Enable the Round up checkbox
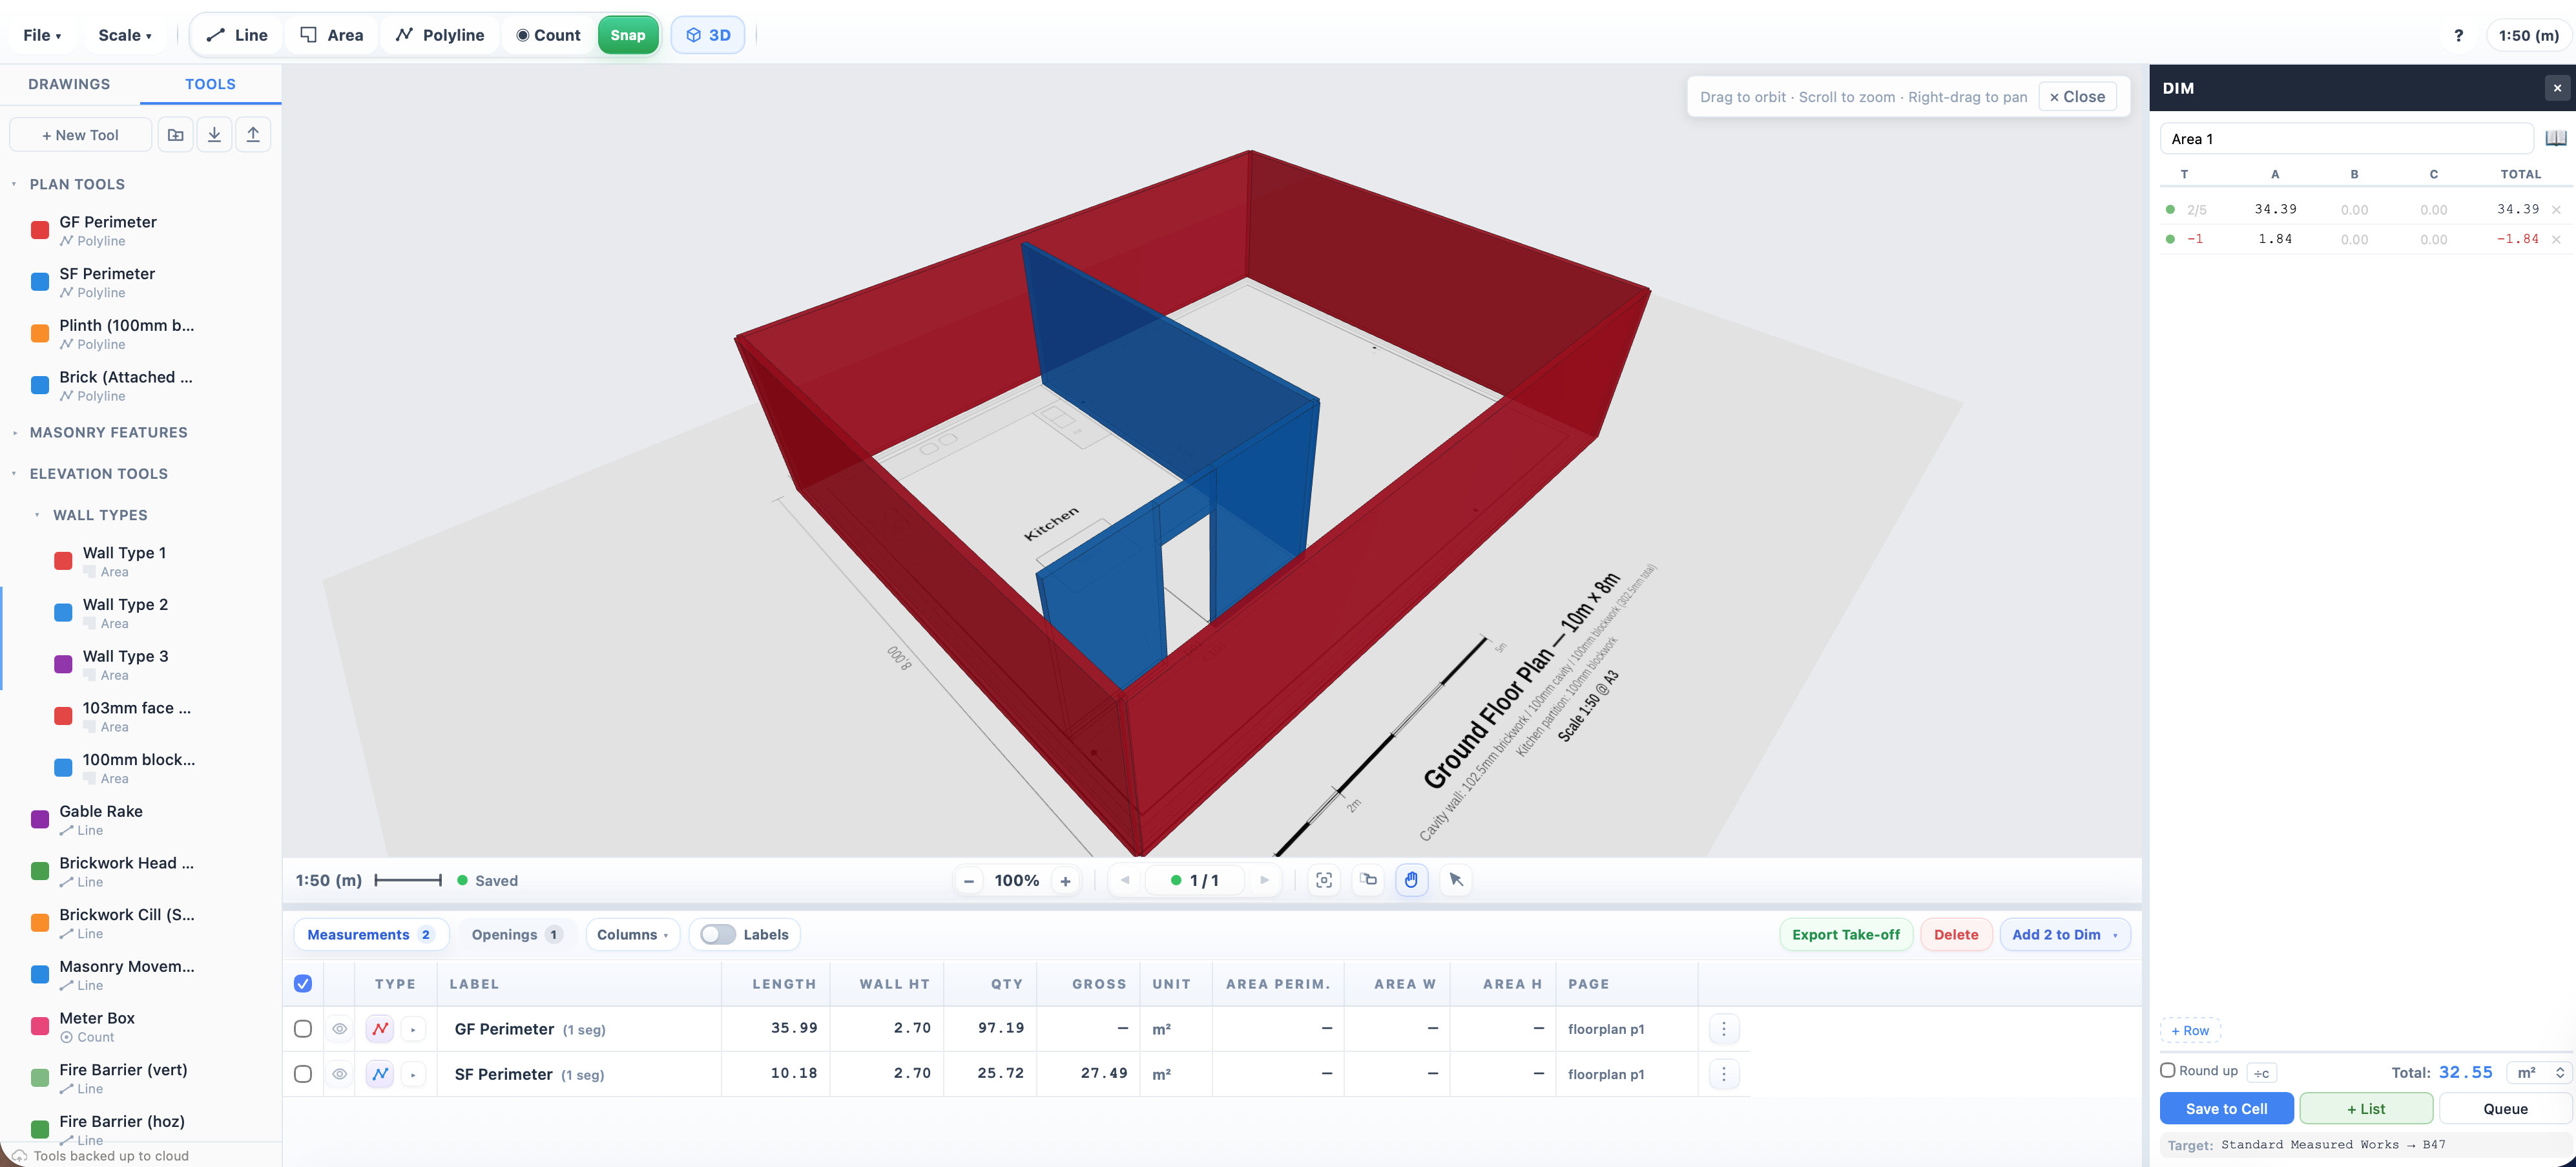 pyautogui.click(x=2167, y=1070)
